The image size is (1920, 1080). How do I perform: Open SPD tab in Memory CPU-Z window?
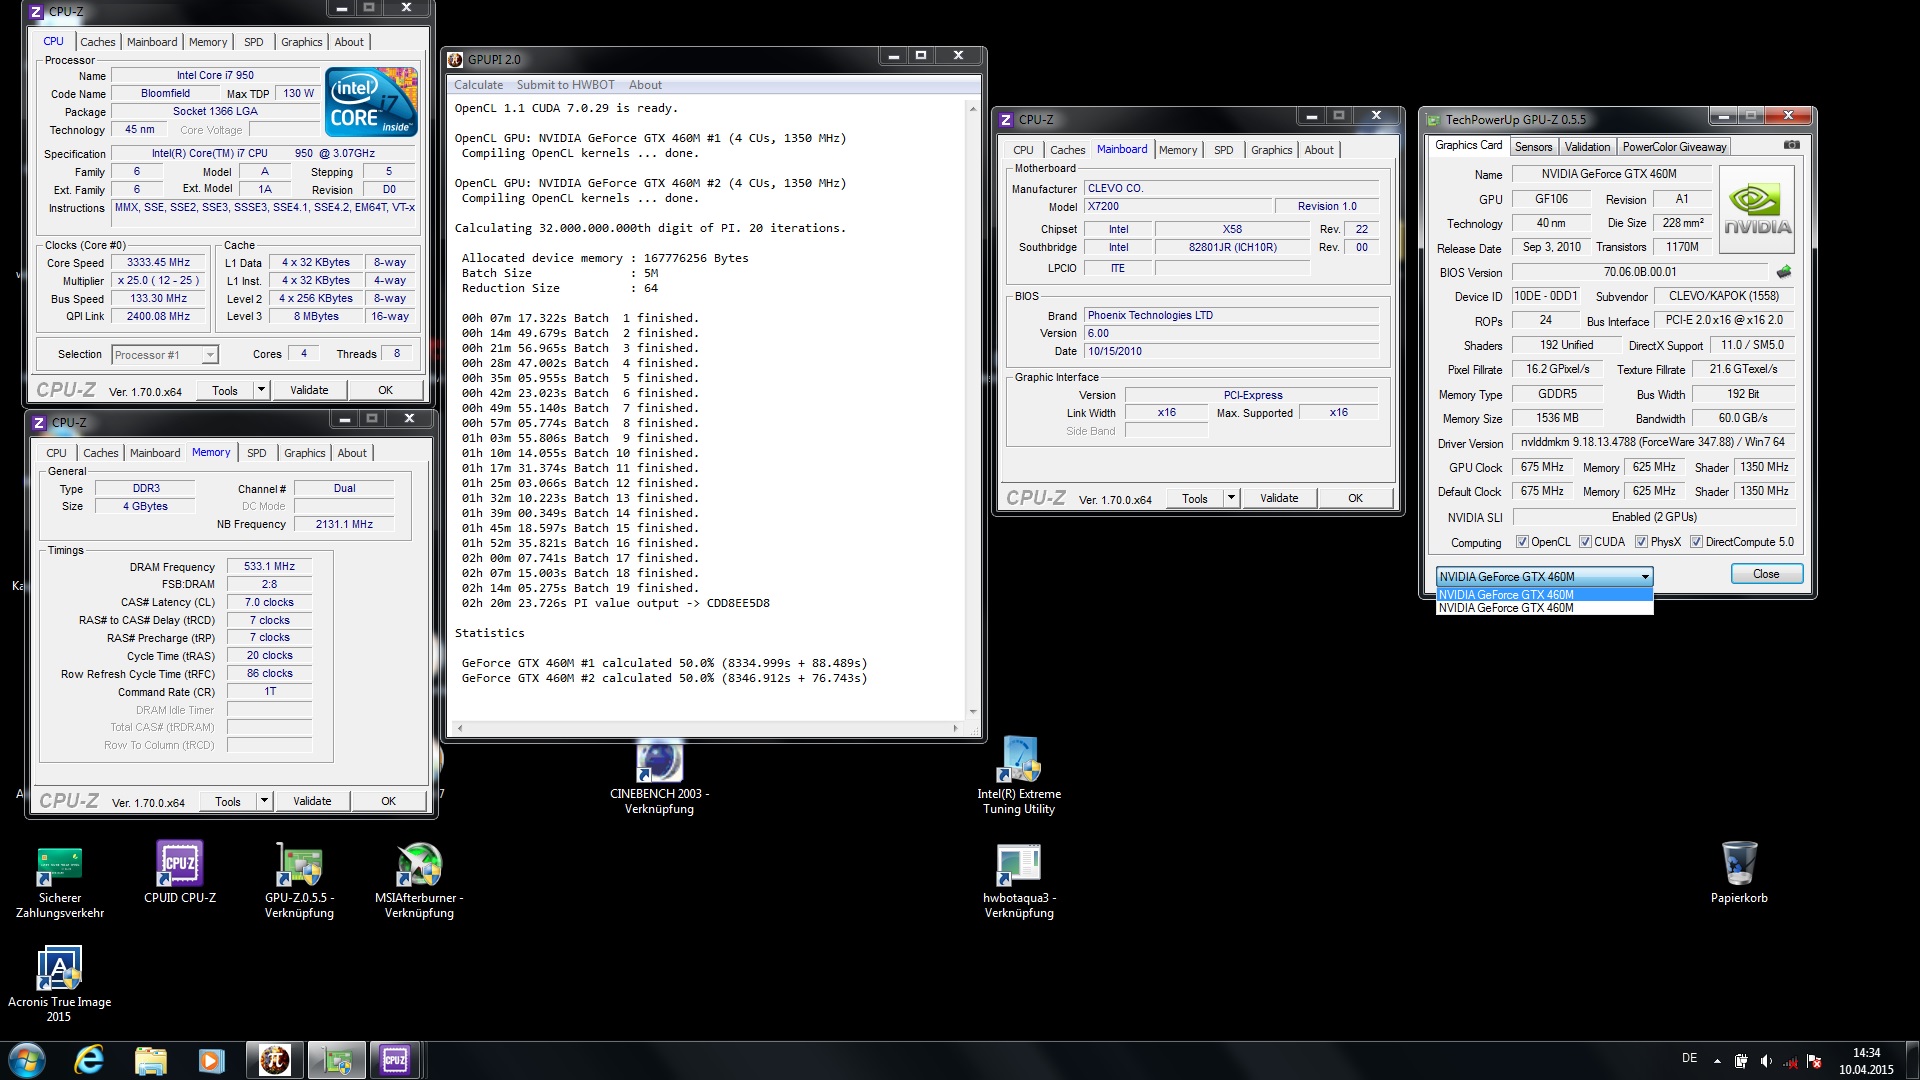(257, 453)
